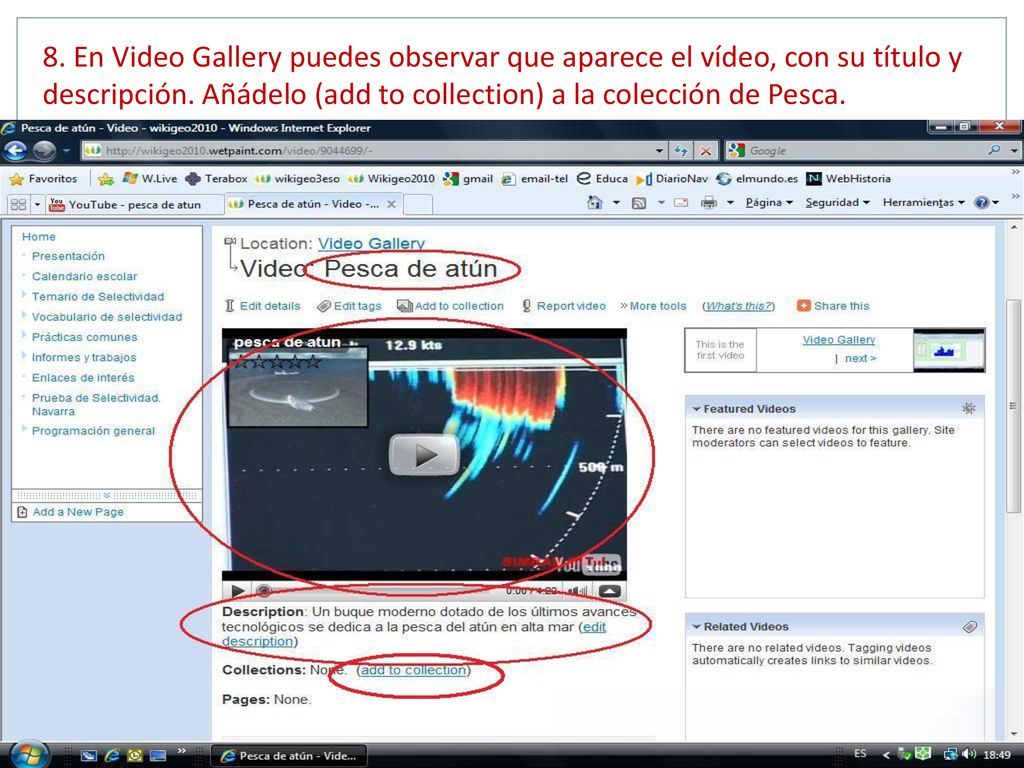Open the Educa favorites shortcut
The image size is (1024, 768).
click(x=602, y=178)
